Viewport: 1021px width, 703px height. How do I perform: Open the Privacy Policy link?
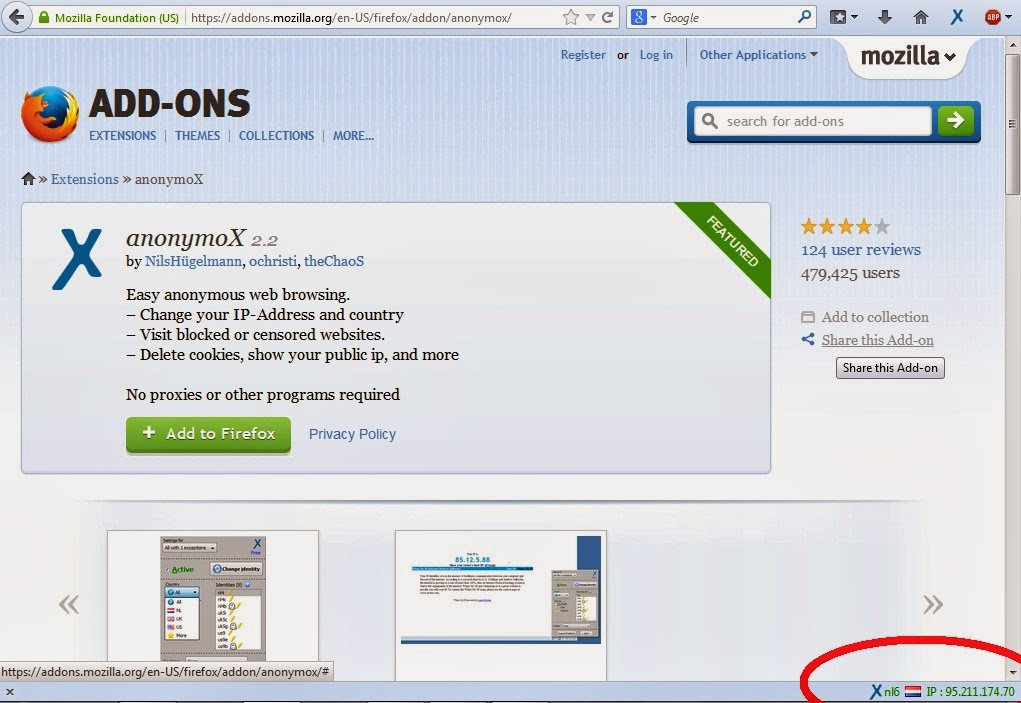tap(352, 434)
